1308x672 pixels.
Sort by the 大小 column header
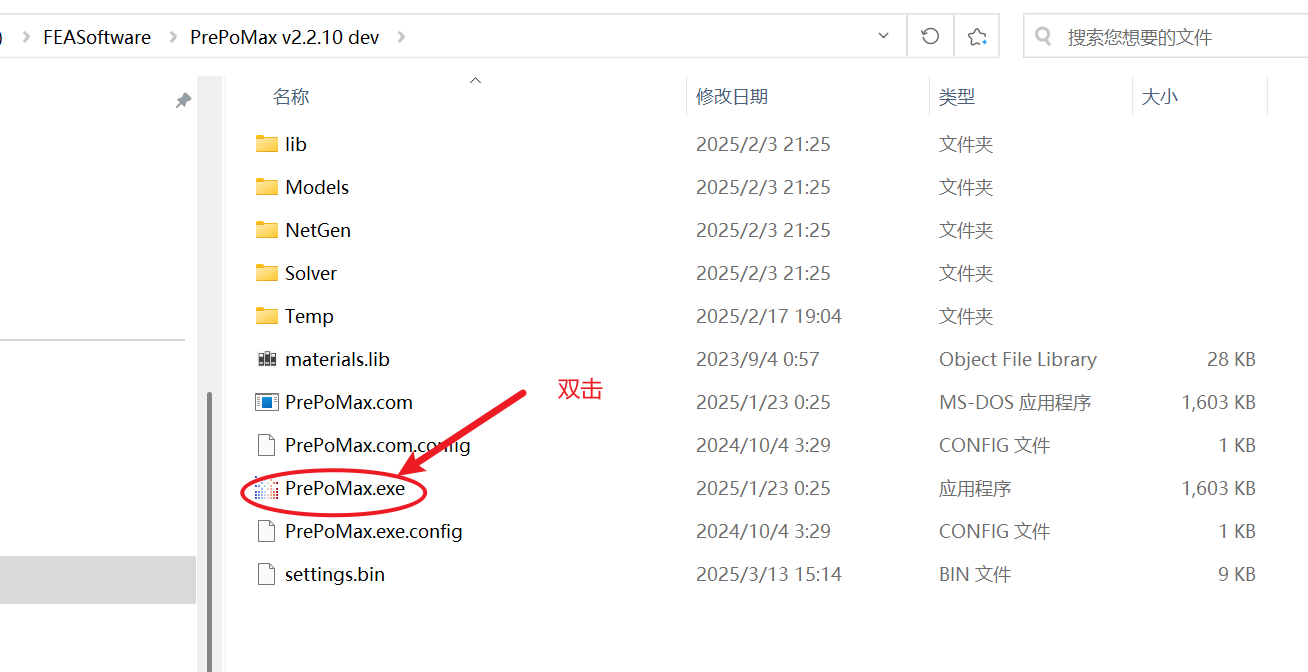(x=1160, y=97)
